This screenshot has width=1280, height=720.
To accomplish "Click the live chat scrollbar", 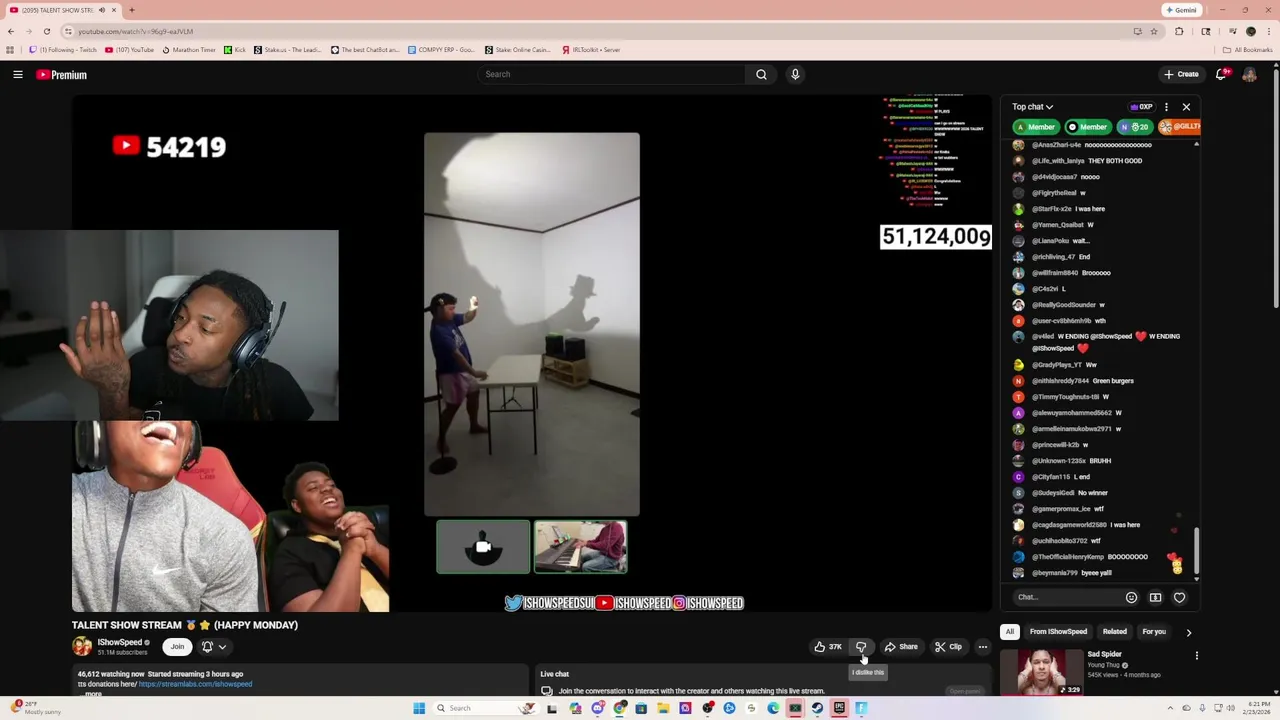I will tap(1196, 553).
